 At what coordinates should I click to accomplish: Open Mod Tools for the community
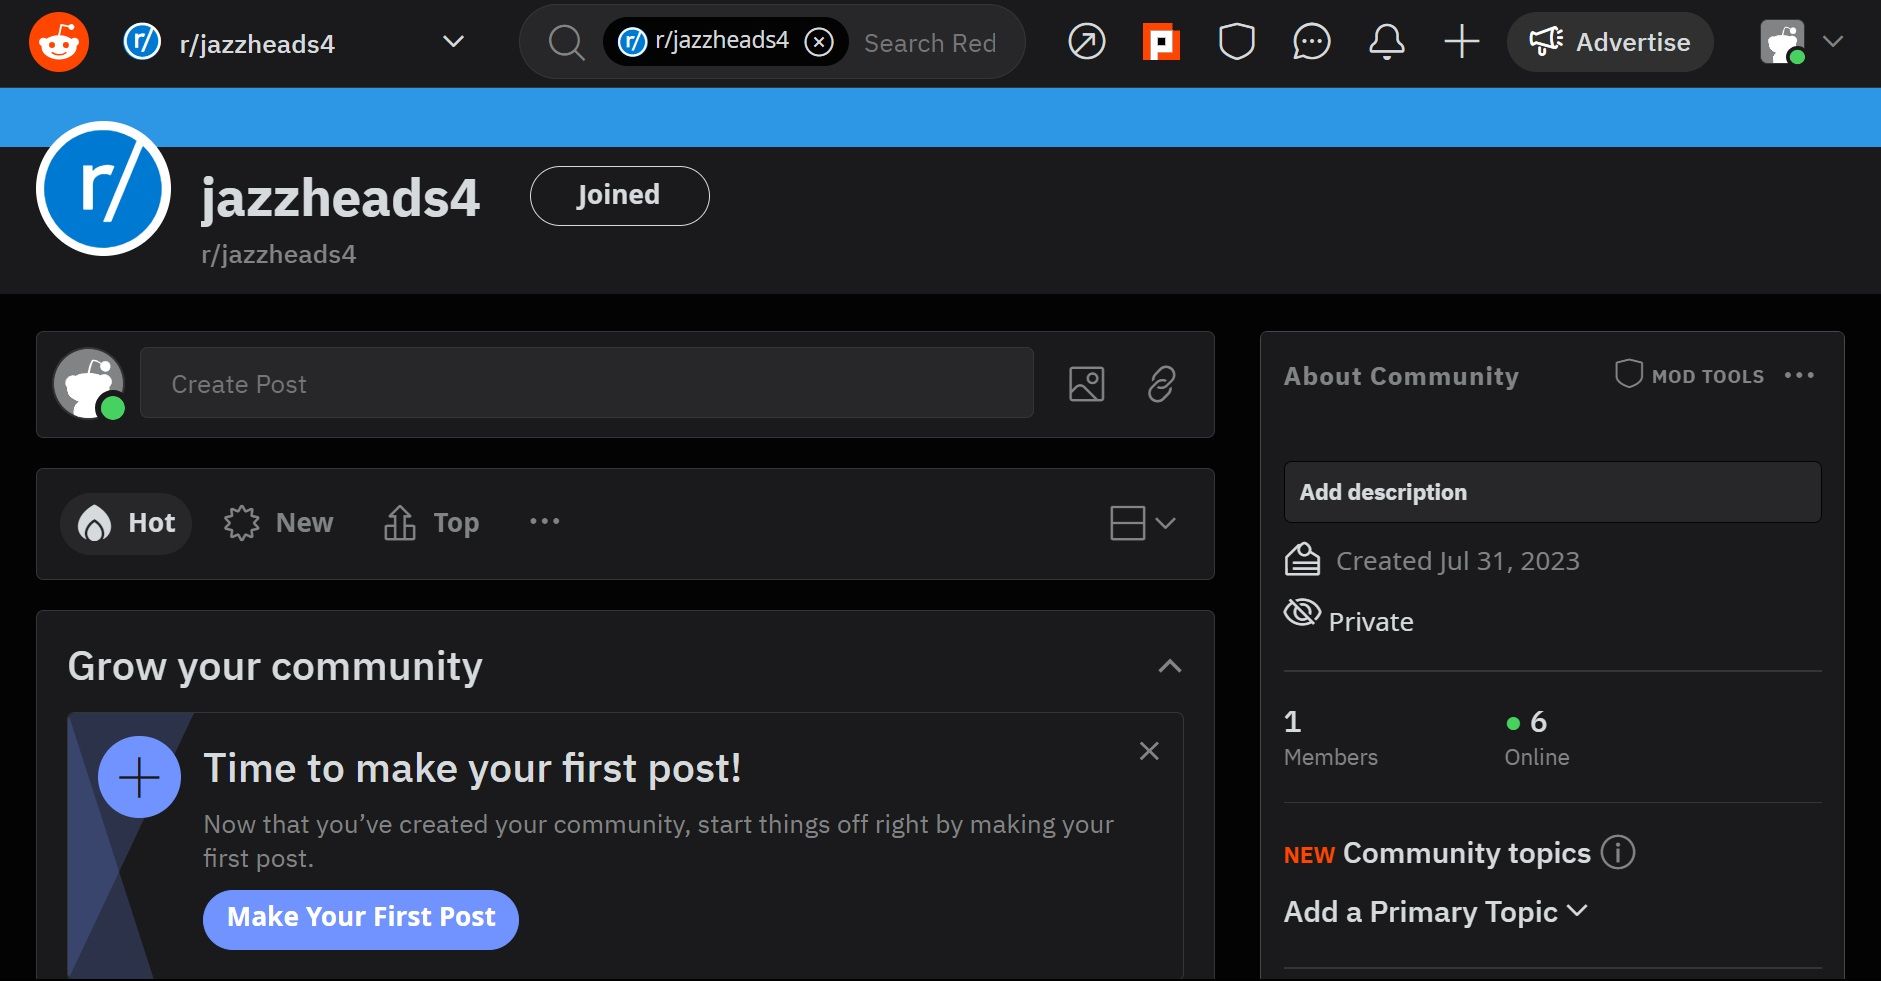(1690, 376)
